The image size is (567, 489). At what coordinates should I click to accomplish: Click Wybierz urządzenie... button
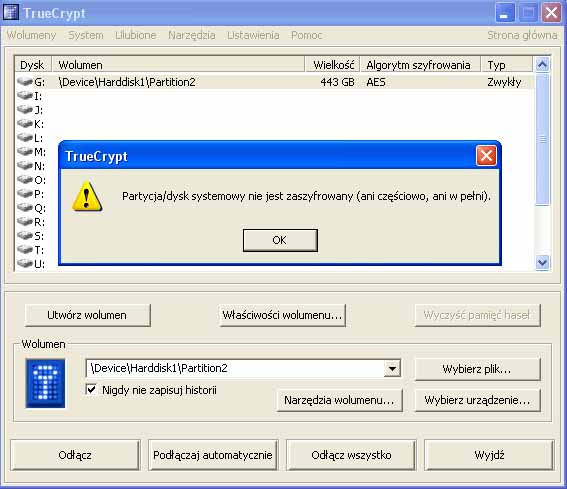click(477, 400)
